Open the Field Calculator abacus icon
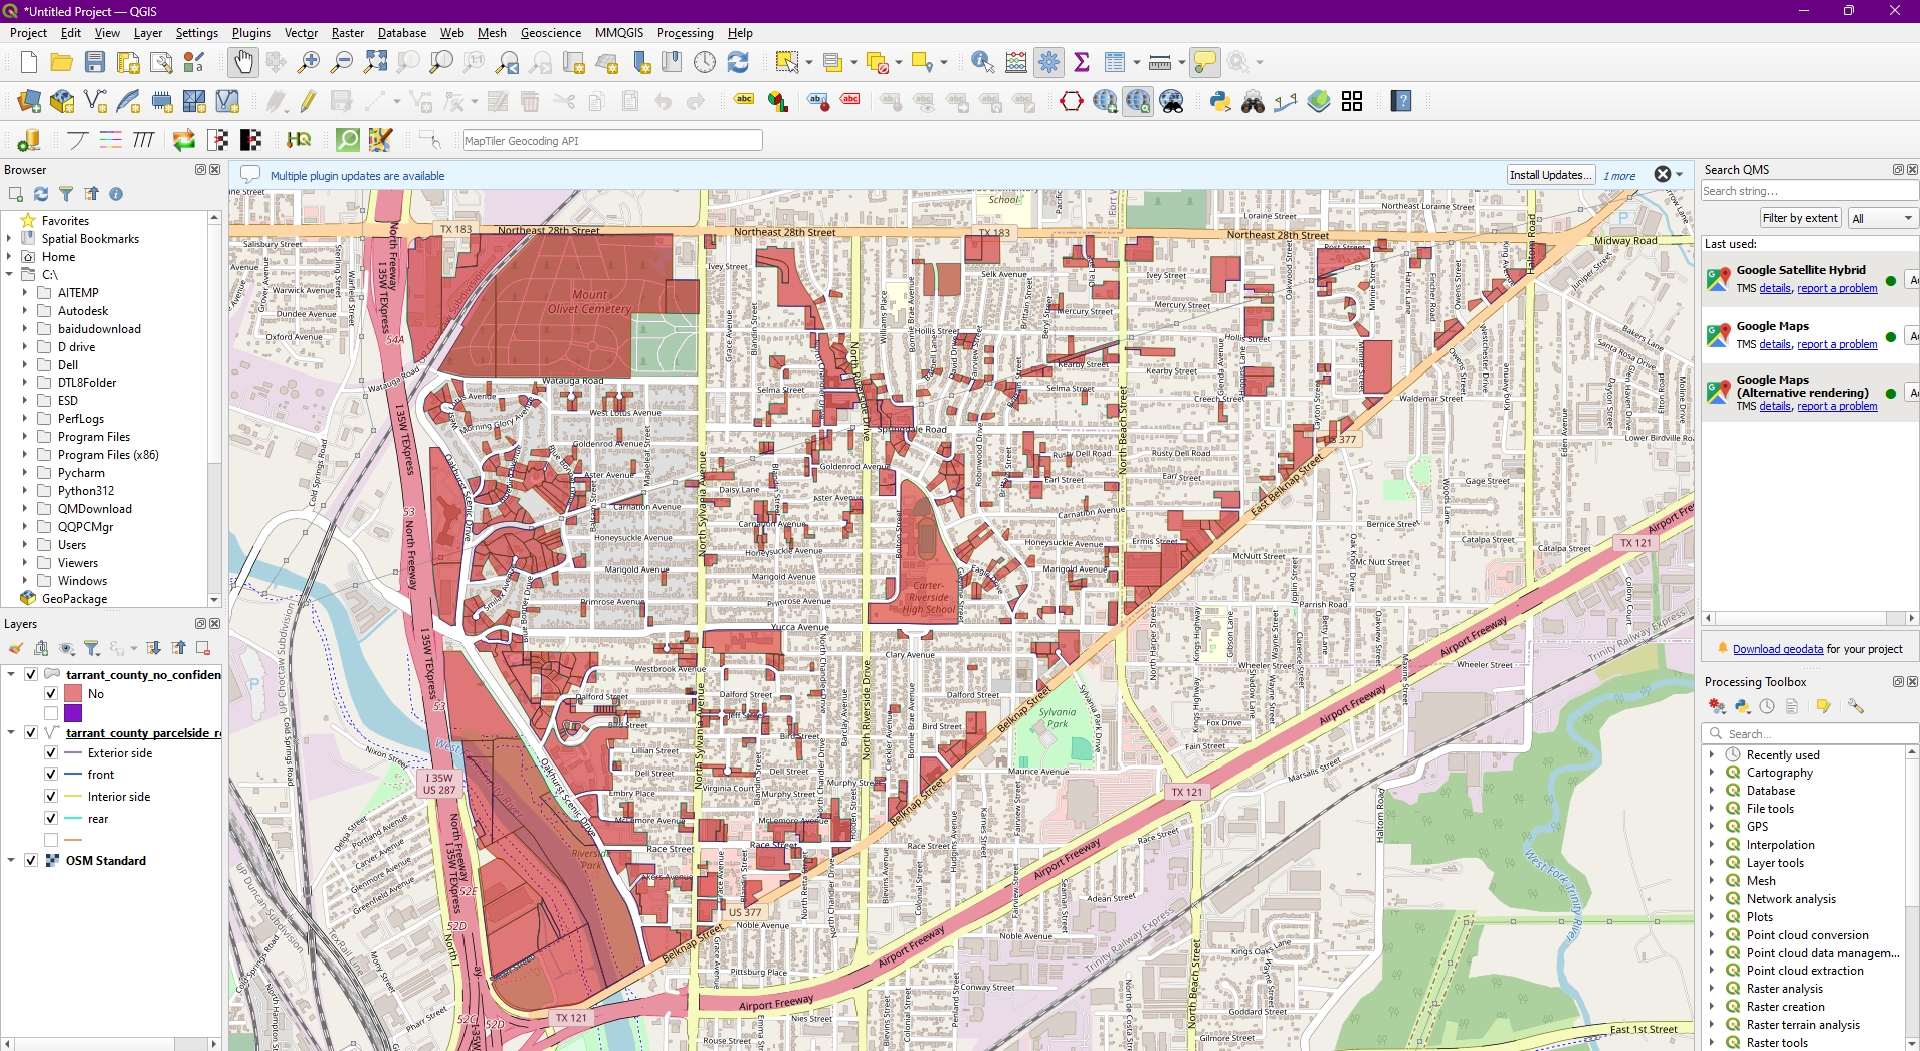Image resolution: width=1920 pixels, height=1051 pixels. (1016, 62)
